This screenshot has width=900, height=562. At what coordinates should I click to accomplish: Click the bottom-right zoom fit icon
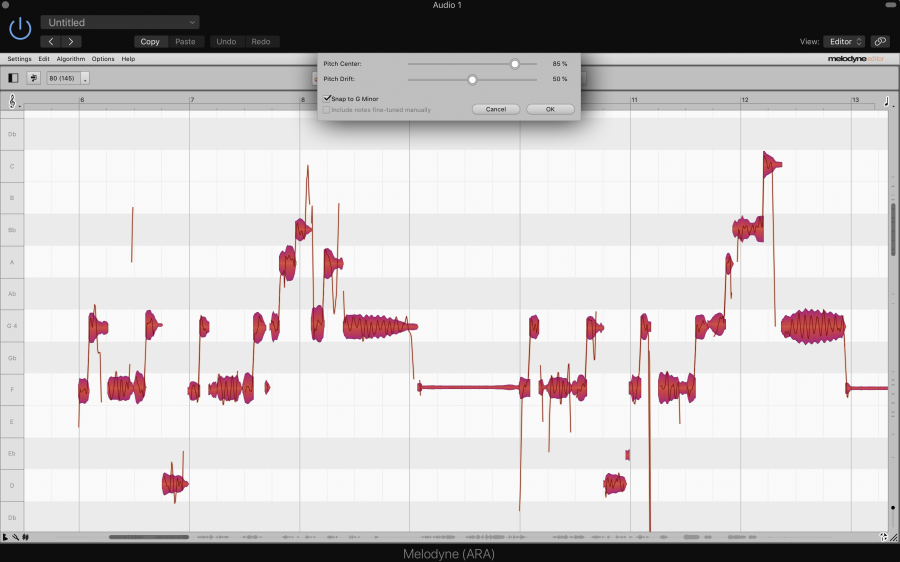pyautogui.click(x=883, y=537)
